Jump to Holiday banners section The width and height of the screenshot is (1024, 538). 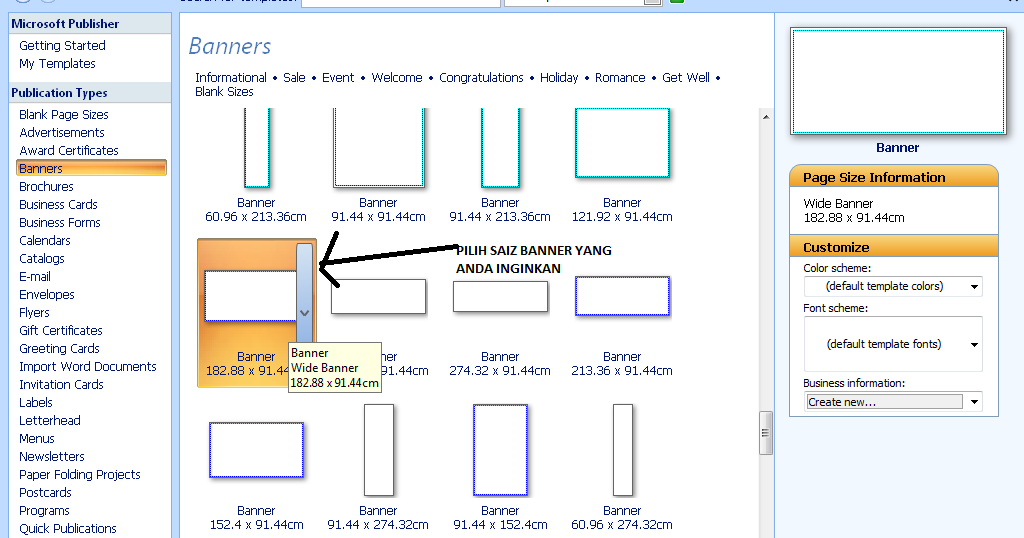559,78
